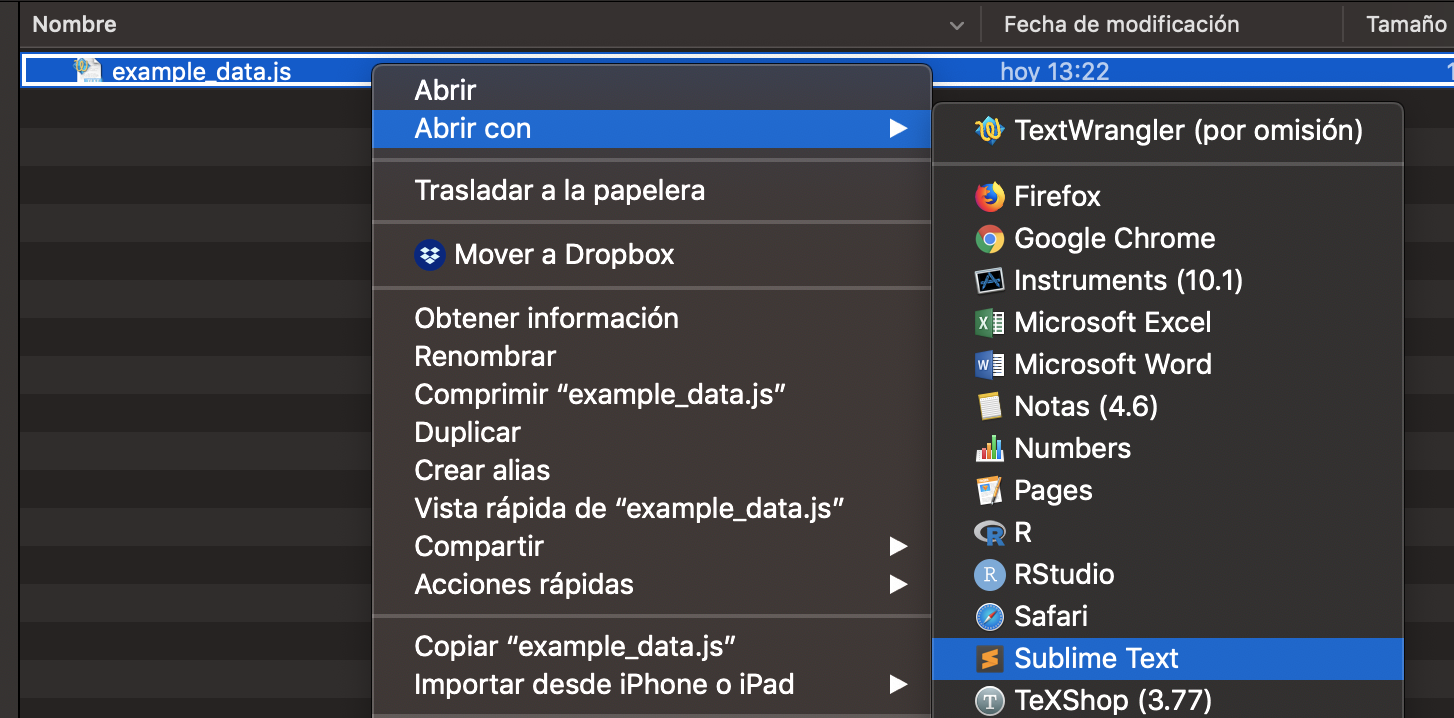The height and width of the screenshot is (718, 1454).
Task: Click the TeXShop icon
Action: (x=989, y=701)
